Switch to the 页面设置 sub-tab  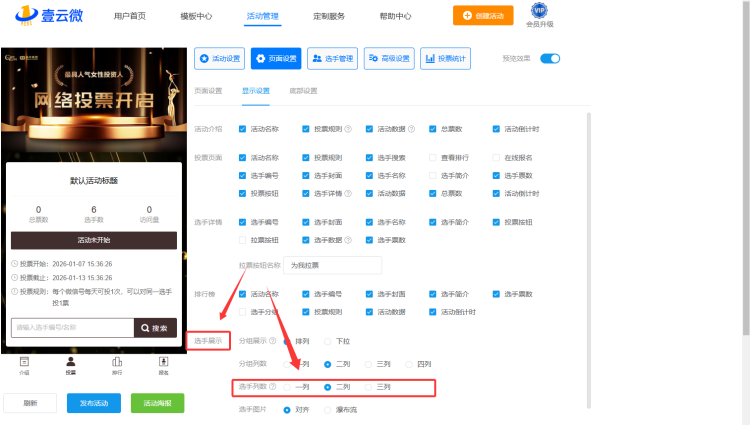(x=208, y=91)
